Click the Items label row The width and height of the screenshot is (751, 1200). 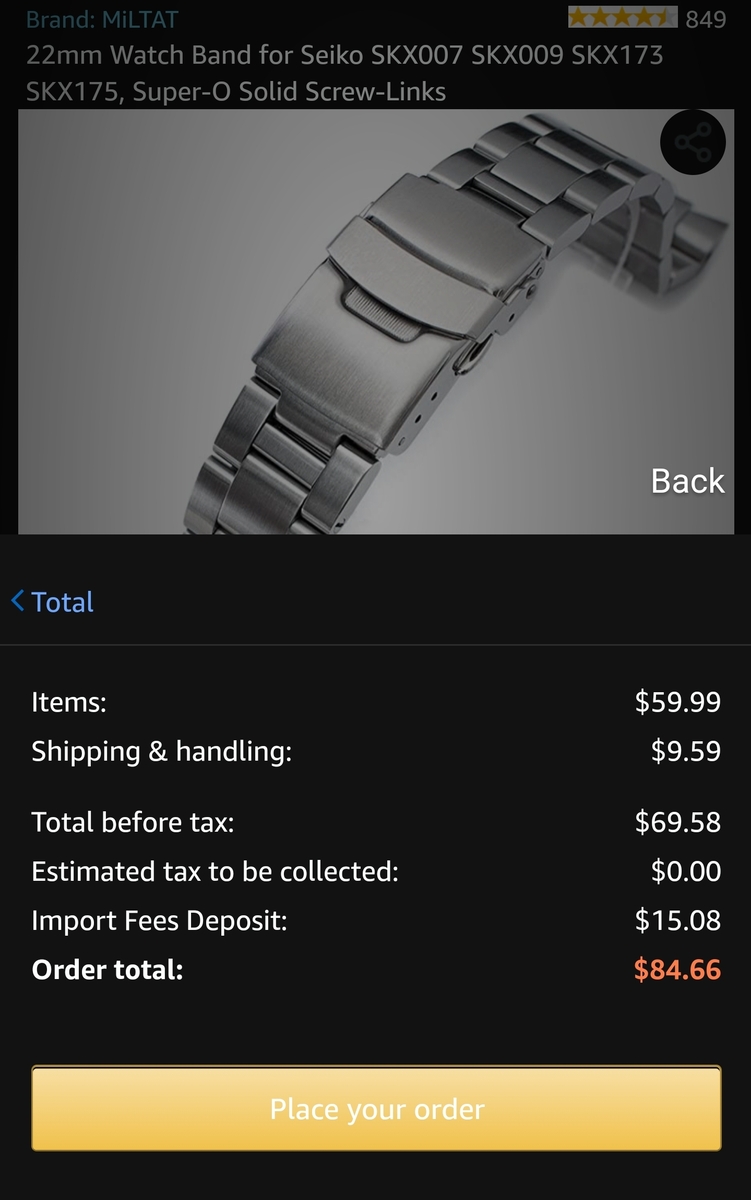pyautogui.click(x=69, y=702)
